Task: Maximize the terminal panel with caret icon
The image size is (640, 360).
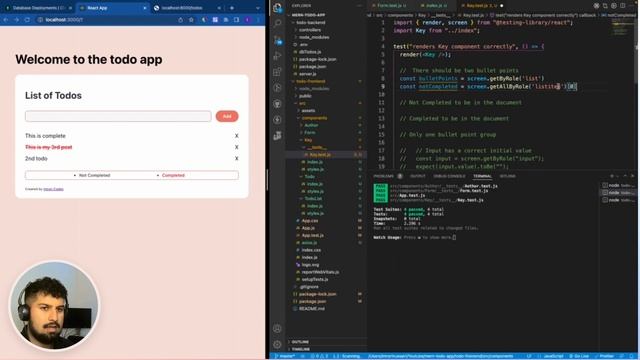Action: click(625, 176)
